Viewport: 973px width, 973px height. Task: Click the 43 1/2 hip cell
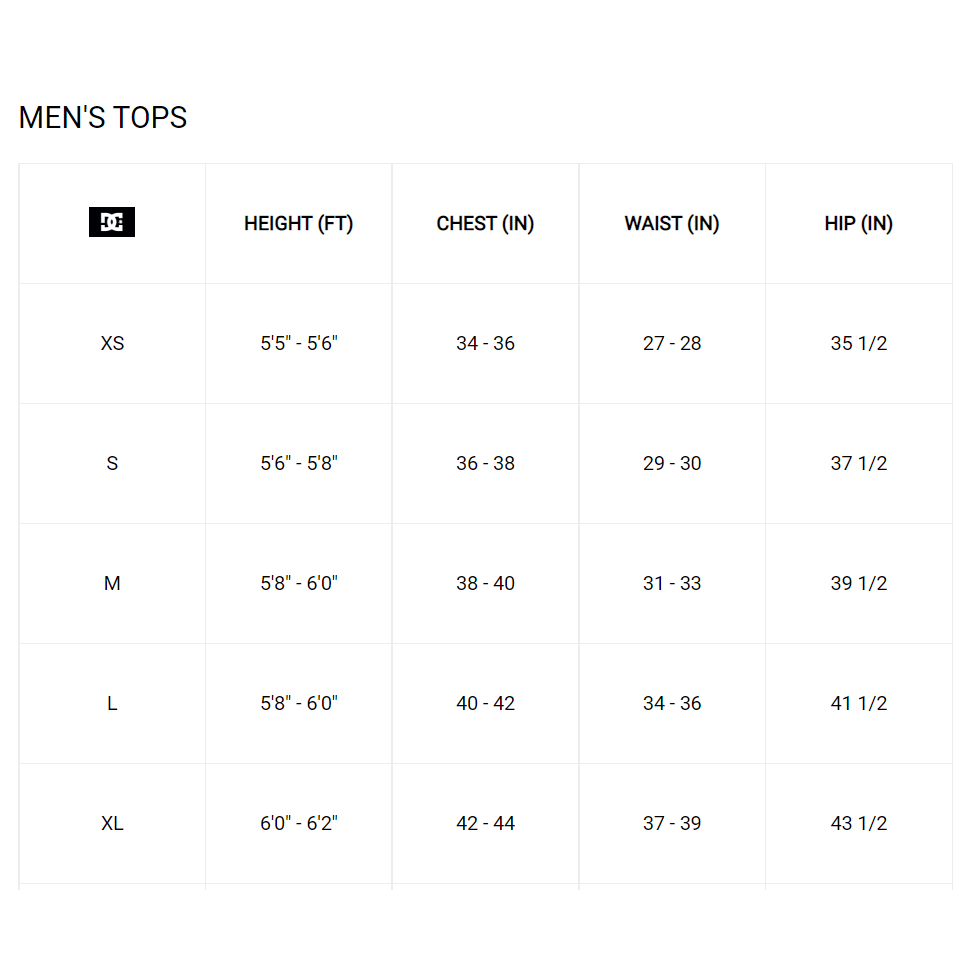[x=859, y=823]
